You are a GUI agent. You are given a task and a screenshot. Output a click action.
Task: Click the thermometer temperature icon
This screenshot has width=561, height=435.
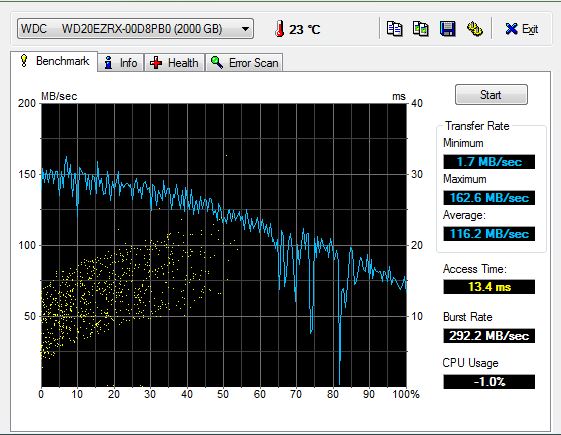click(x=280, y=29)
